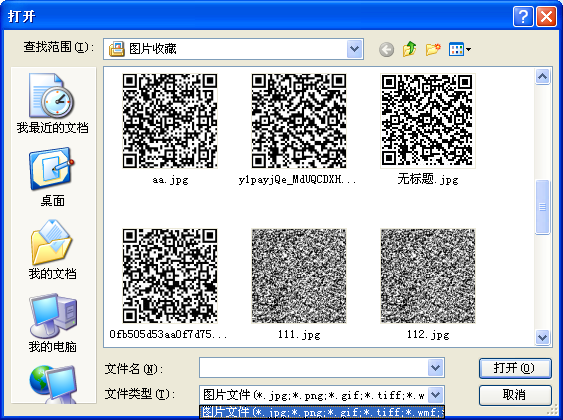This screenshot has height=420, width=563.
Task: Click the scroll up arrow of file list
Action: [542, 76]
